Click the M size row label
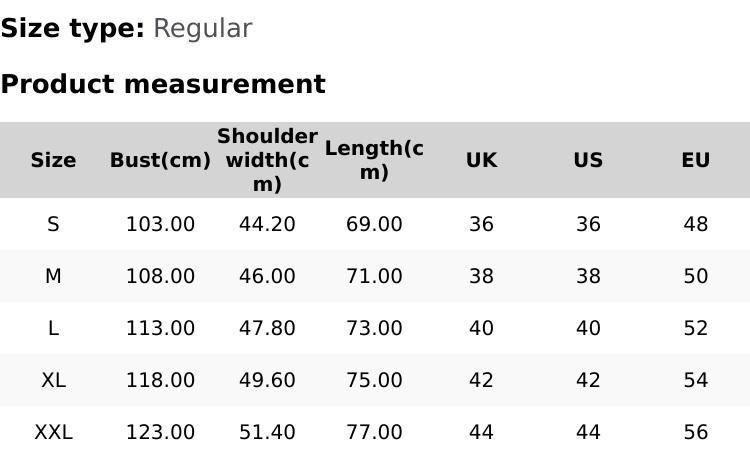Screen dimensions: 750x458 coord(53,276)
